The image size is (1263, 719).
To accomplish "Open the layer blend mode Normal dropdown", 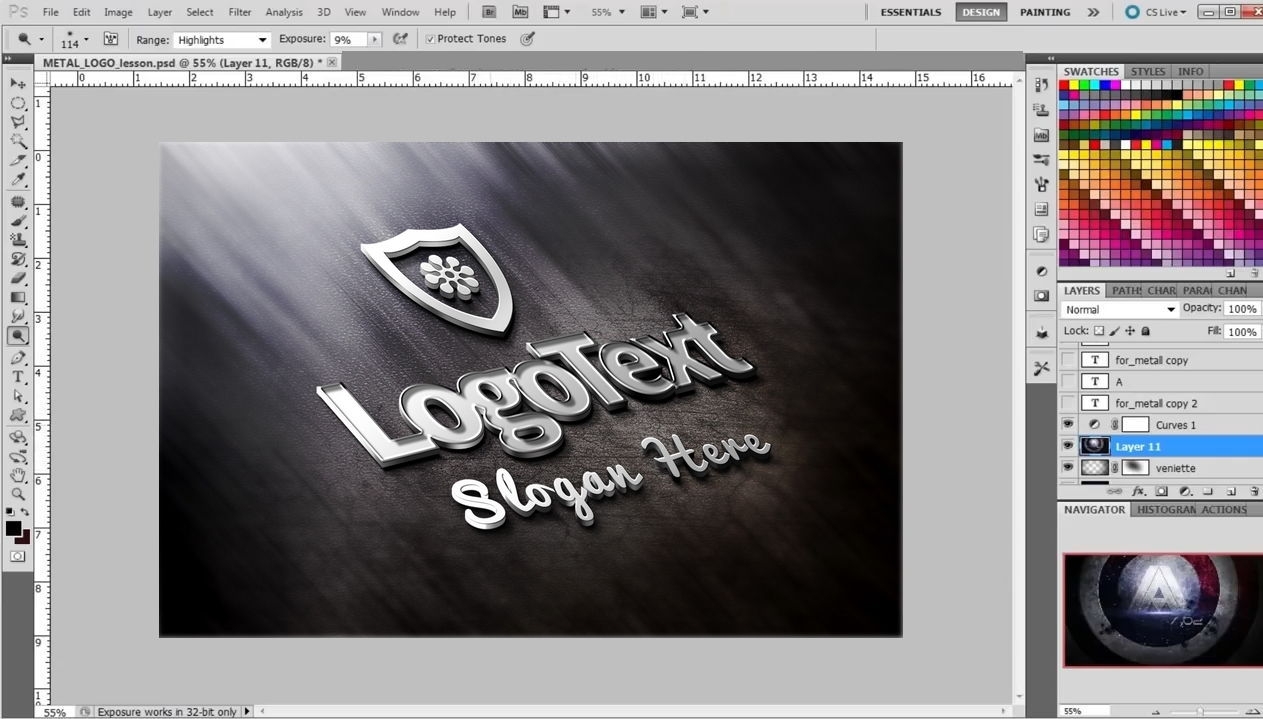I will [x=1120, y=310].
